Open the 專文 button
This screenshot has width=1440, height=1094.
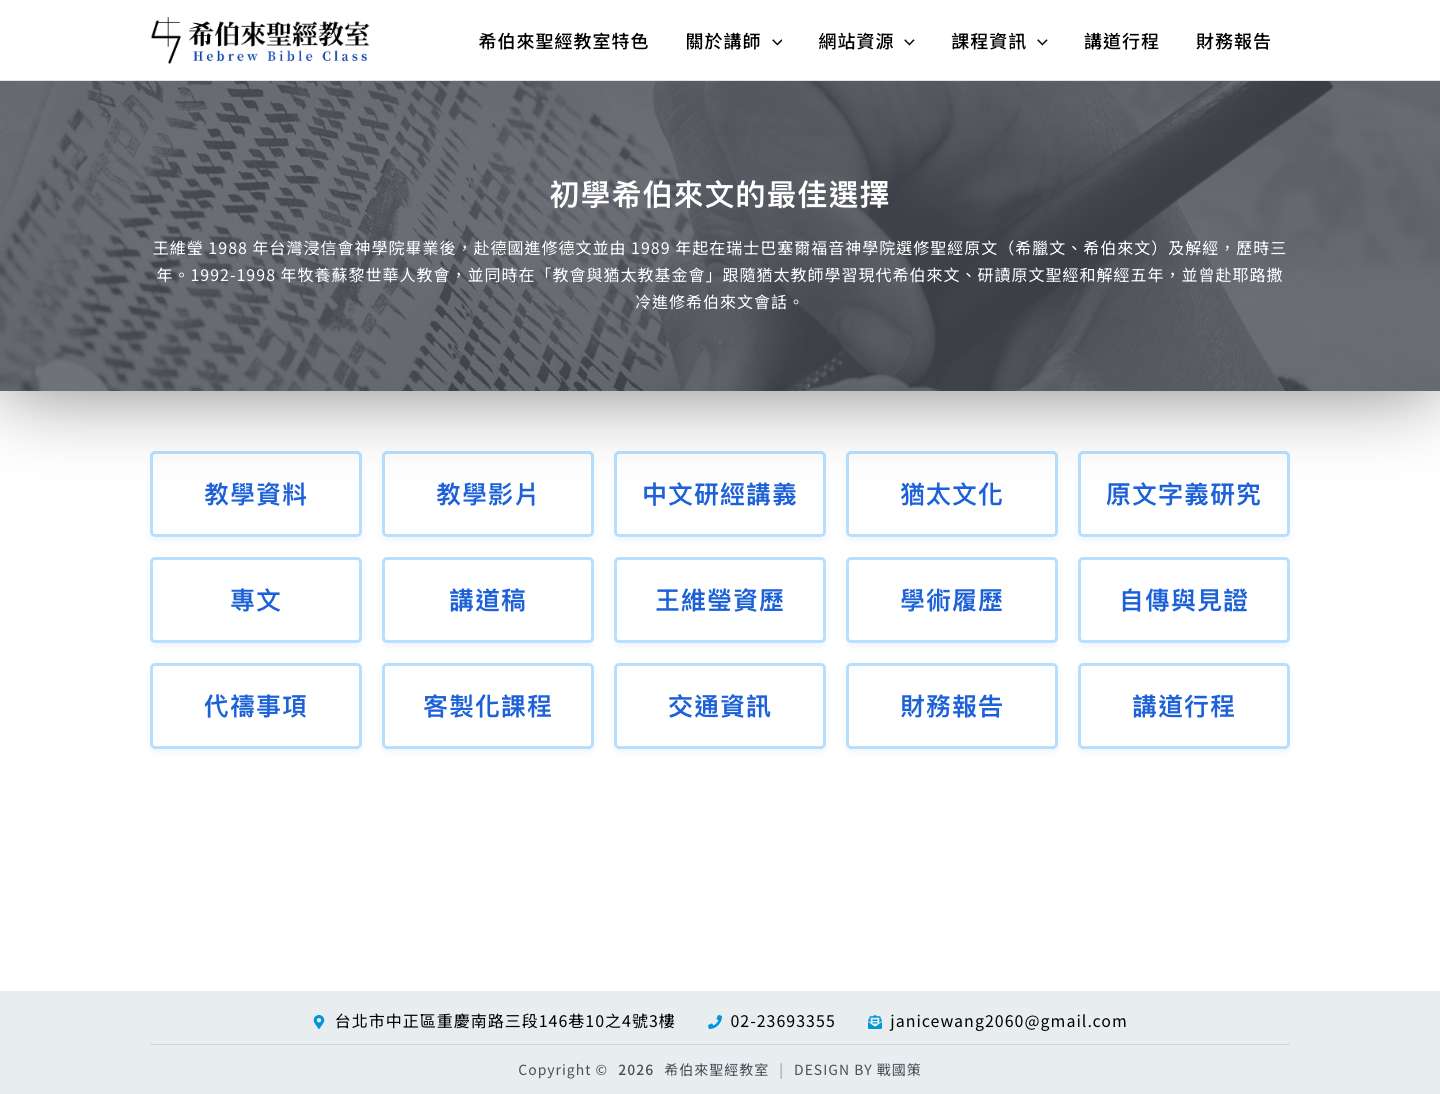(x=256, y=600)
